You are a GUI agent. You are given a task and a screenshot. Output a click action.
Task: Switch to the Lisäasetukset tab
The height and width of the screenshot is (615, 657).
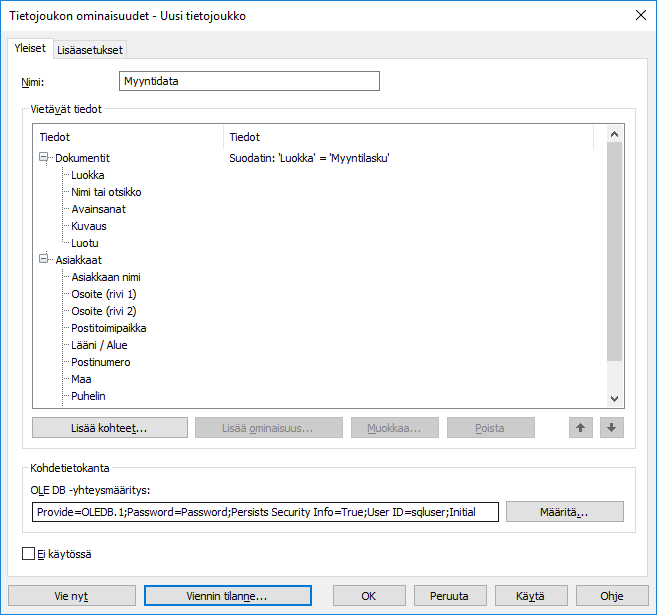pos(91,50)
